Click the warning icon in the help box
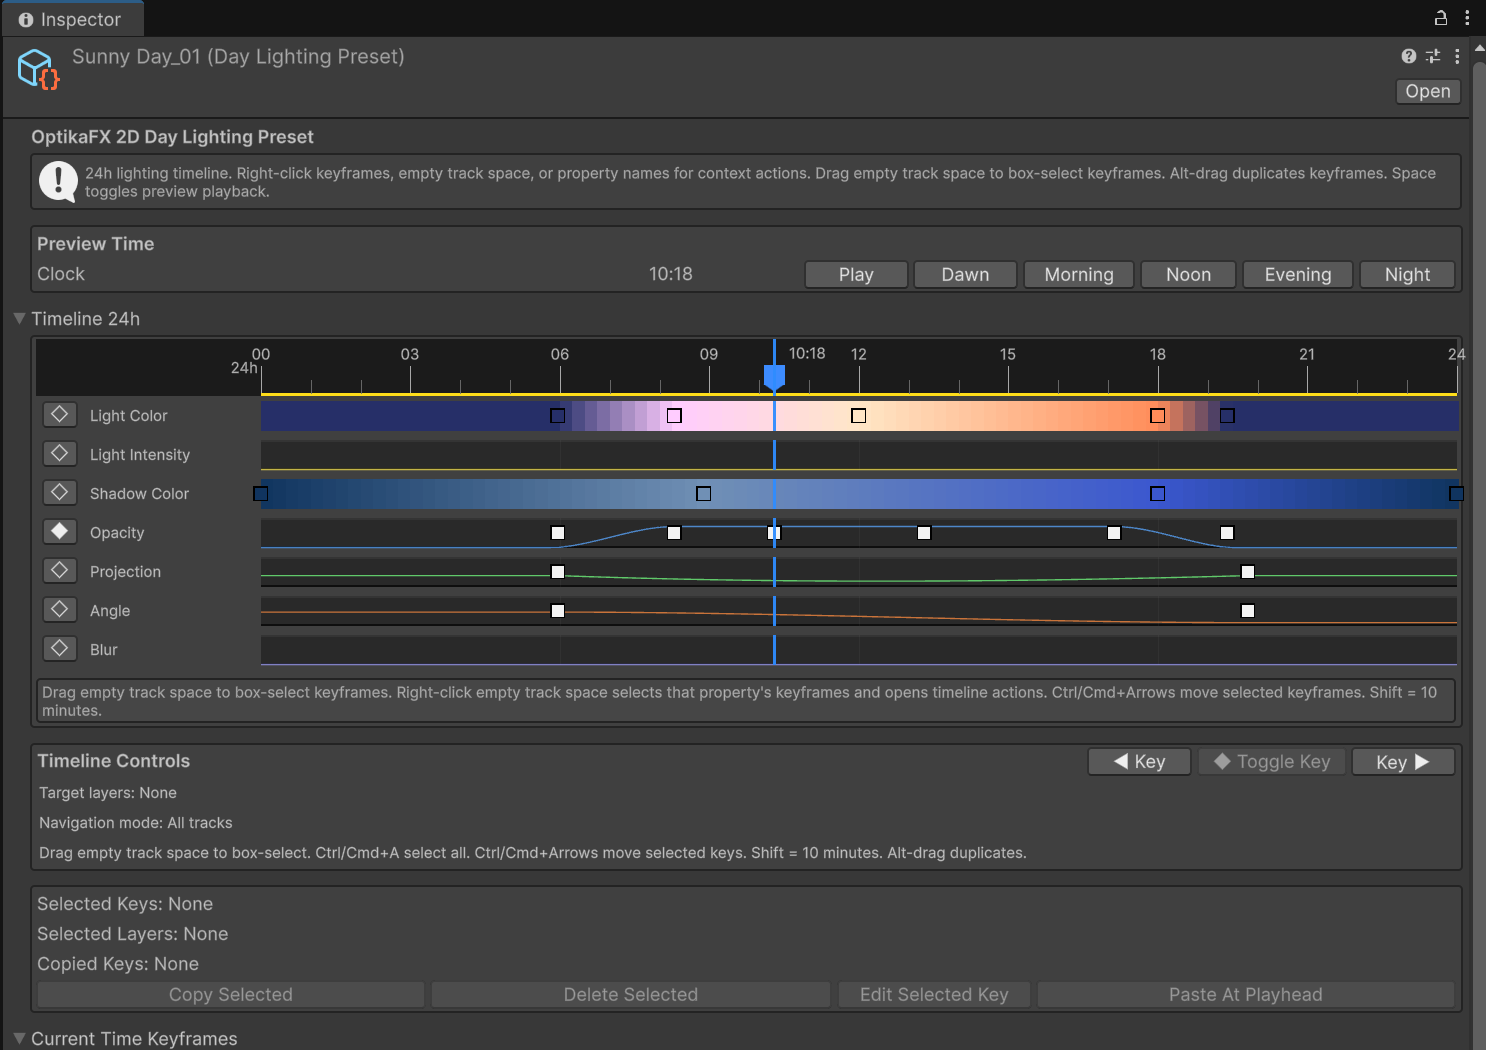1486x1050 pixels. [x=58, y=182]
